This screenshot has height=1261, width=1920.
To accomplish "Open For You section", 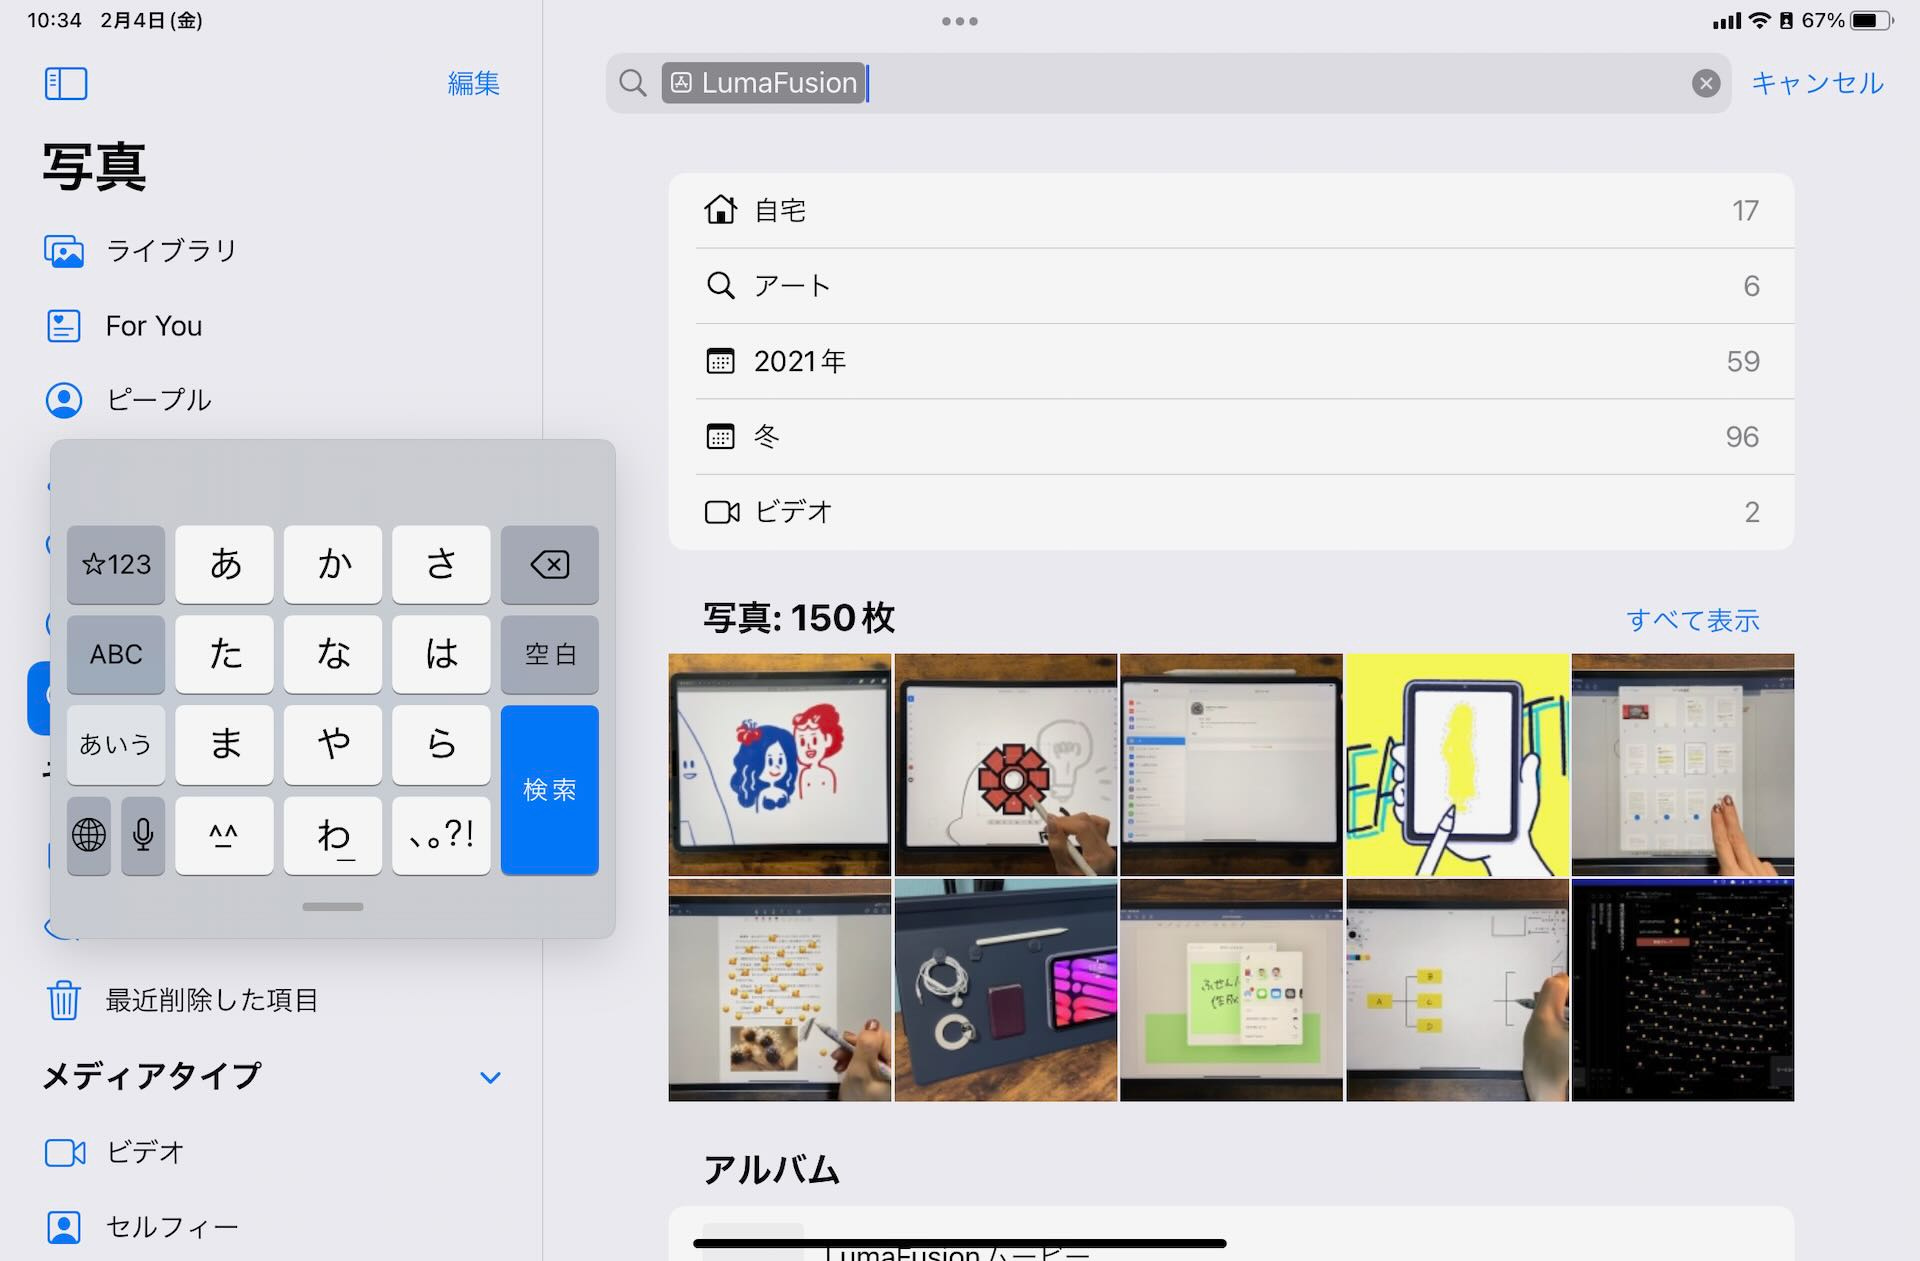I will [x=153, y=326].
